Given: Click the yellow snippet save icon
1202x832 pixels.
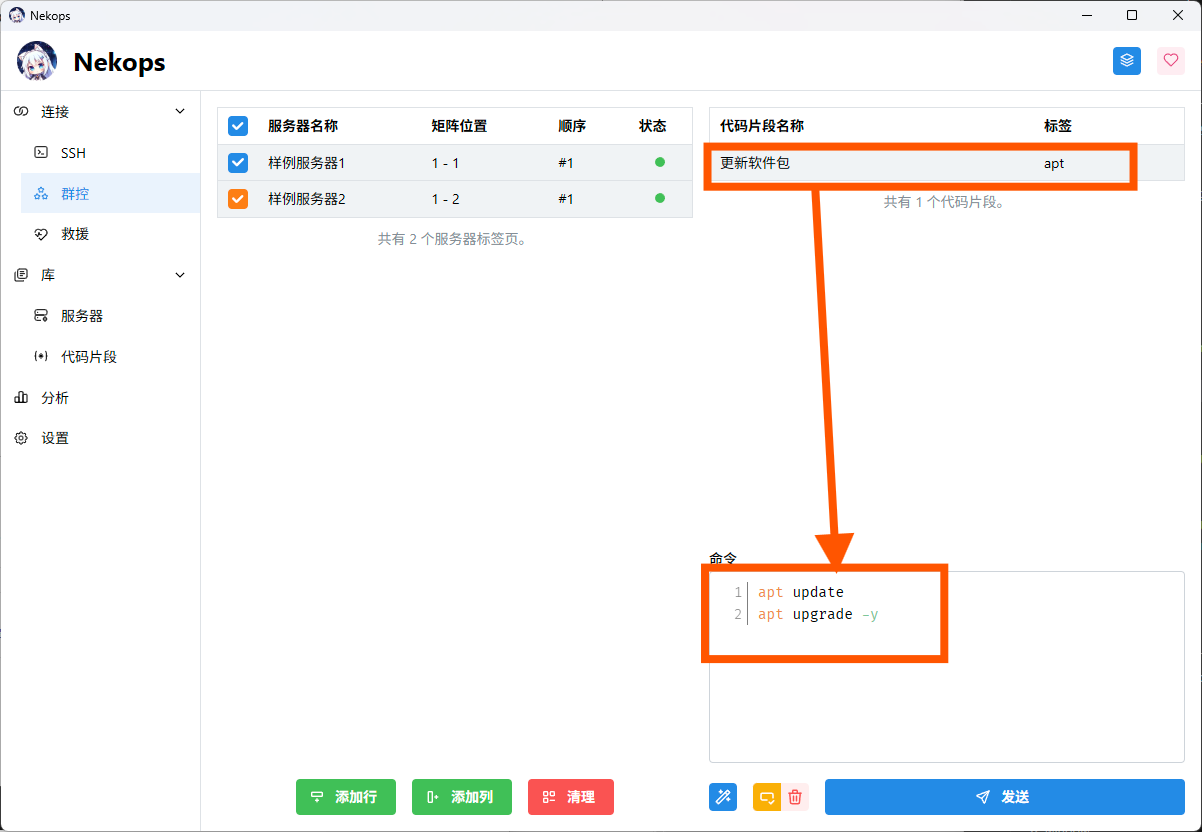Looking at the screenshot, I should coord(767,797).
